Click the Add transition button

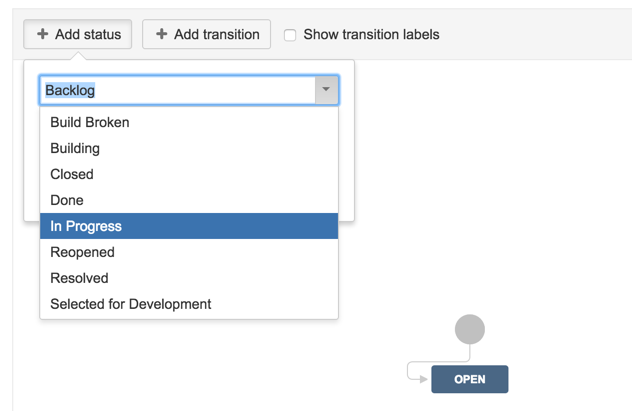pyautogui.click(x=206, y=34)
